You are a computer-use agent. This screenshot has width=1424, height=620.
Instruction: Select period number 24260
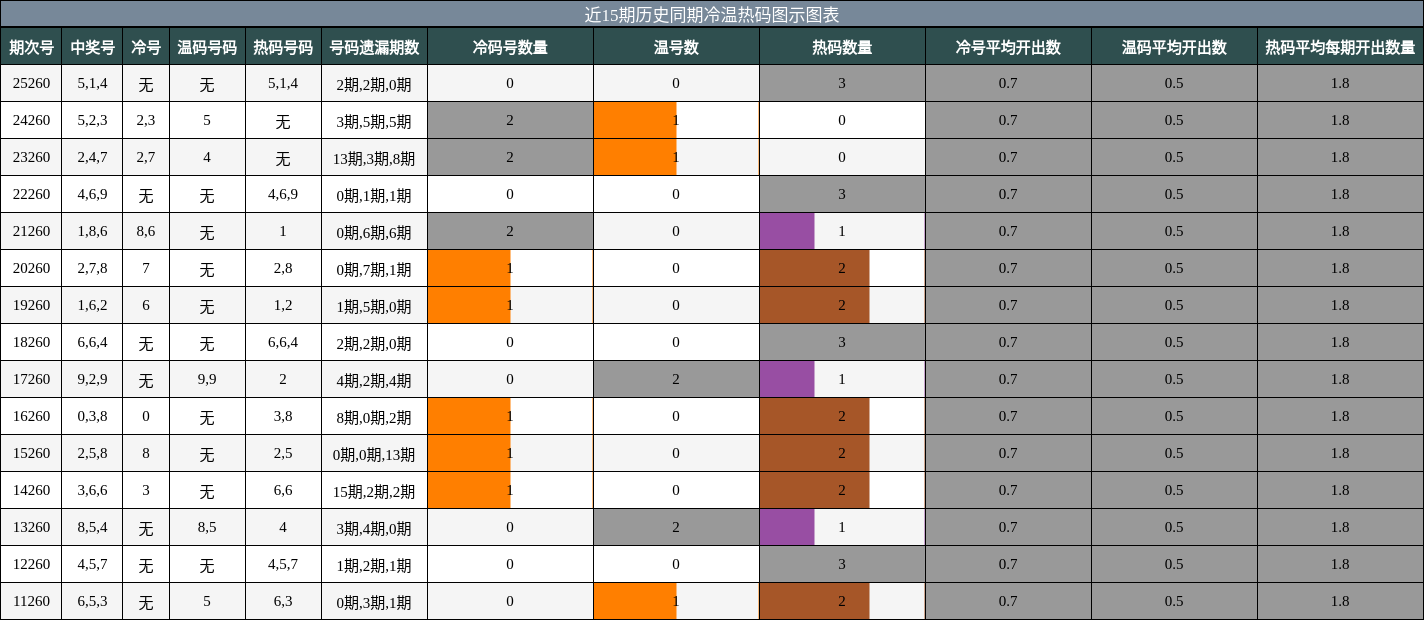[31, 121]
